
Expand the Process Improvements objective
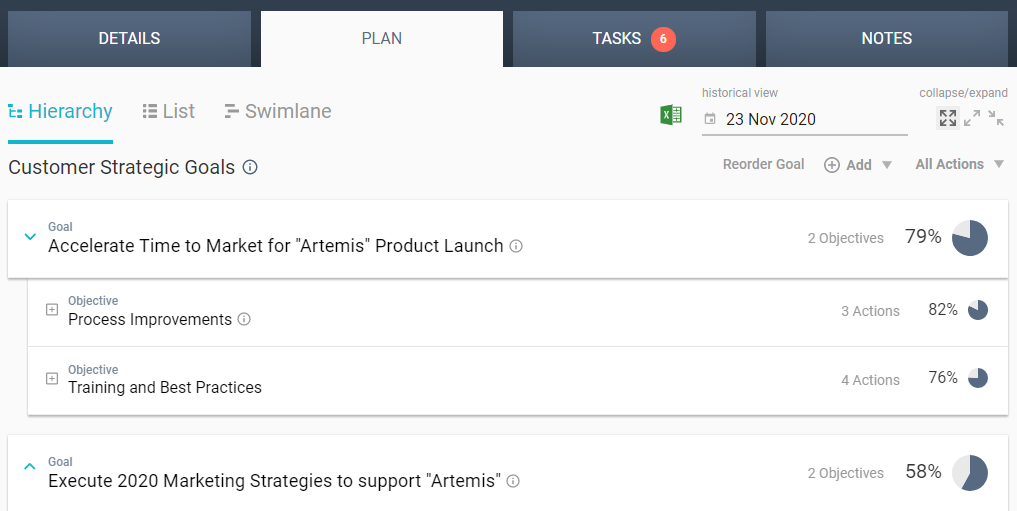click(52, 310)
